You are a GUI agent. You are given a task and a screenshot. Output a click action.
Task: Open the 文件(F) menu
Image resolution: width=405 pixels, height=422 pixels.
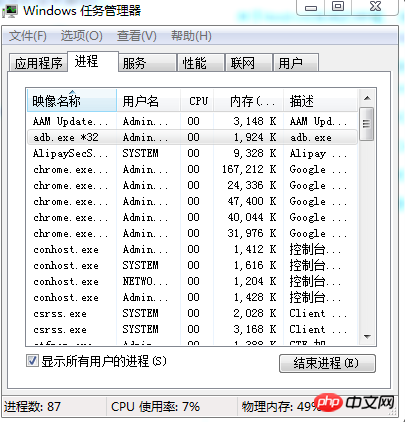click(x=28, y=36)
